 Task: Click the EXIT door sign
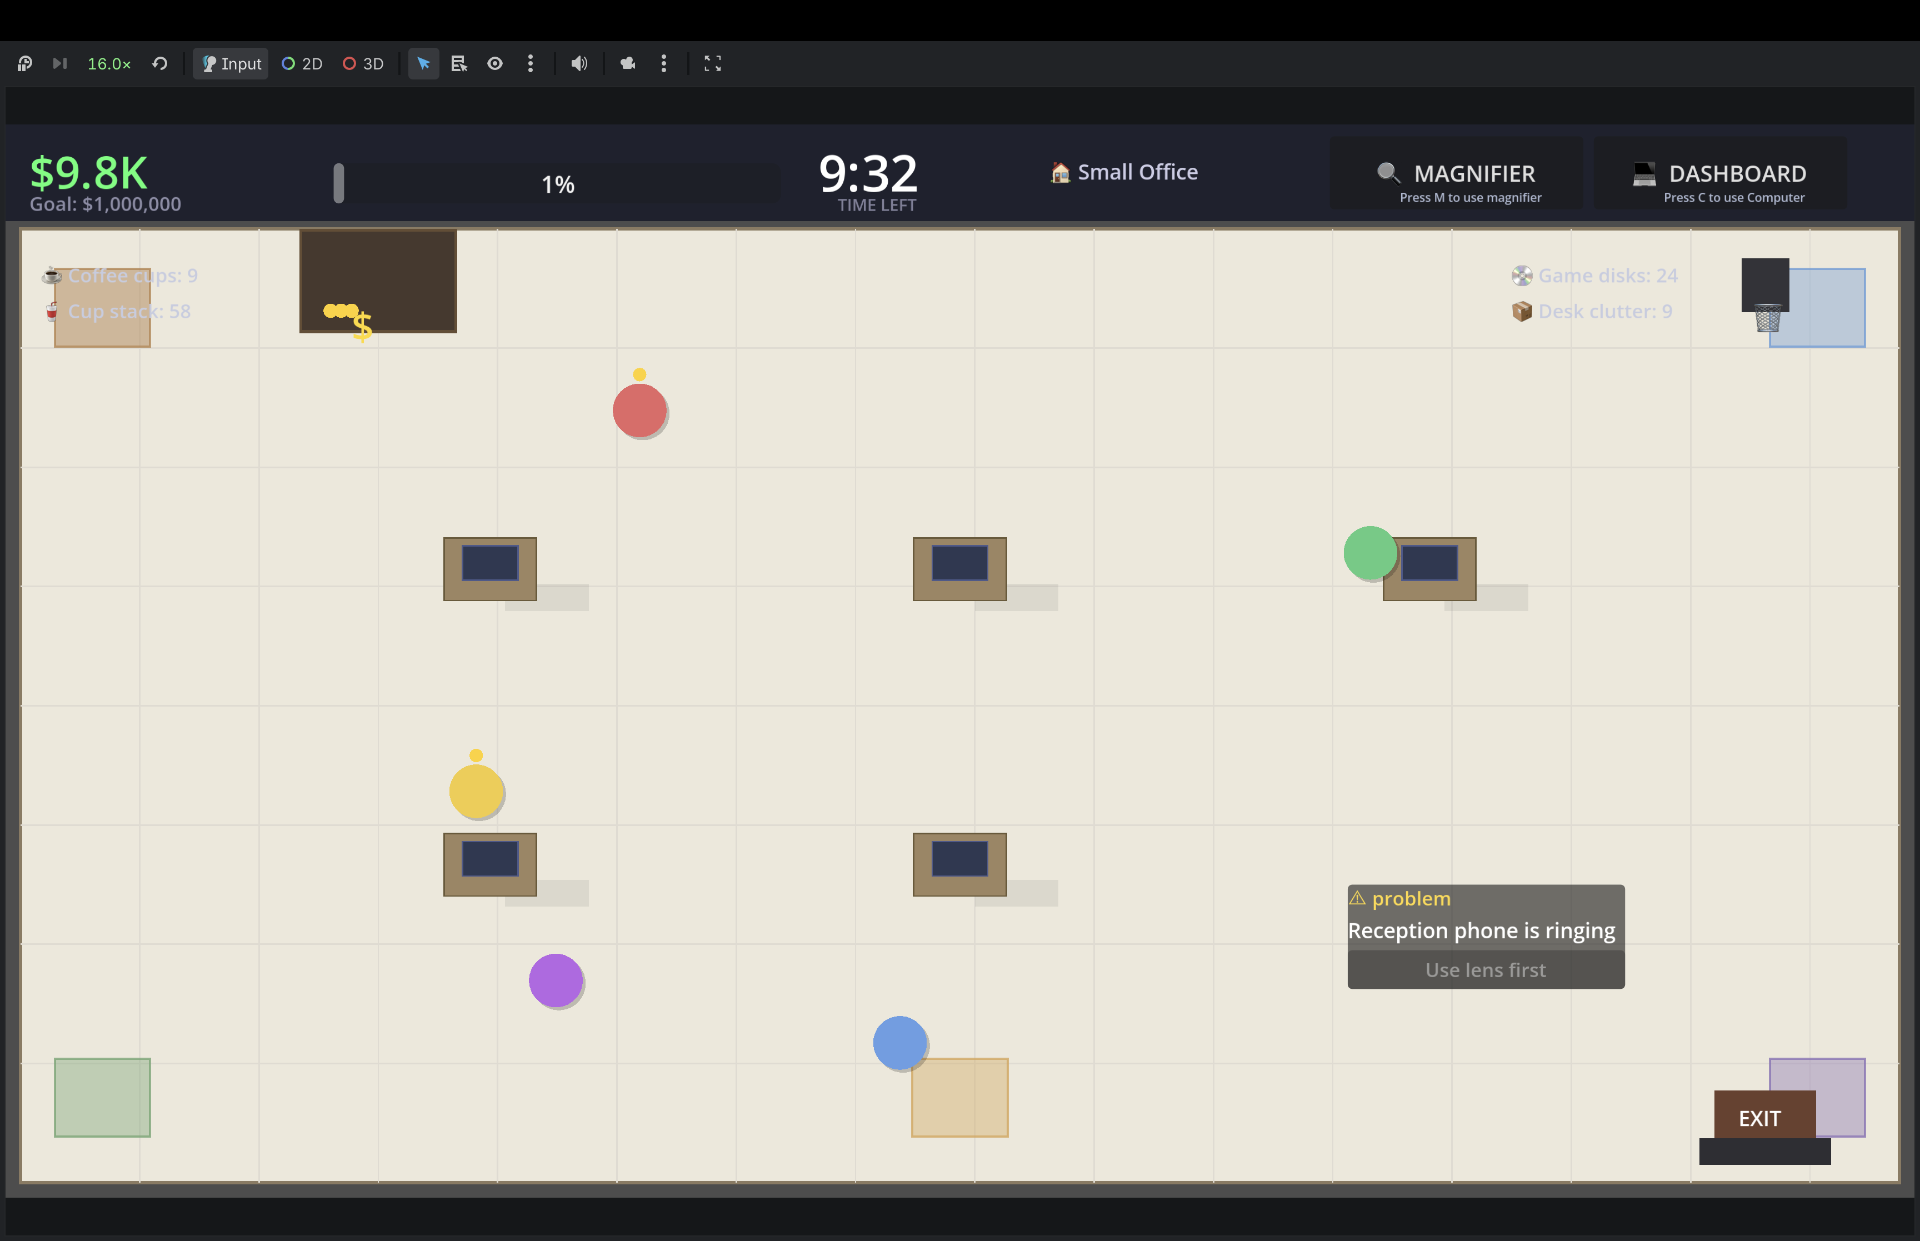tap(1760, 1119)
